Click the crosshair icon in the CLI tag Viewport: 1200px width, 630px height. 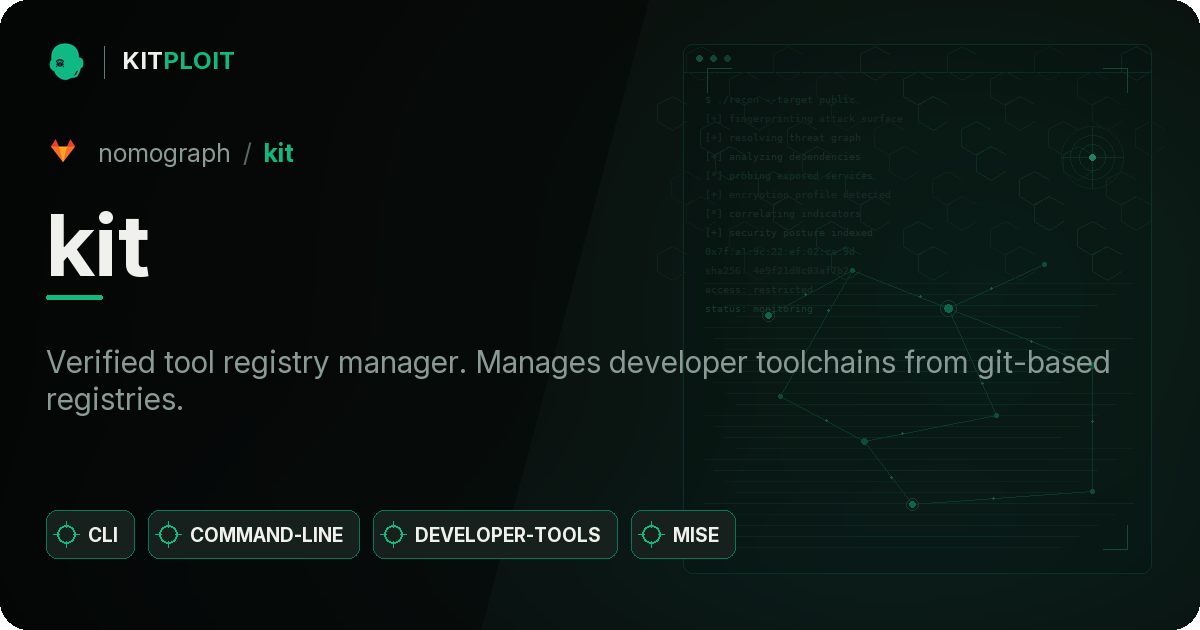pos(67,535)
